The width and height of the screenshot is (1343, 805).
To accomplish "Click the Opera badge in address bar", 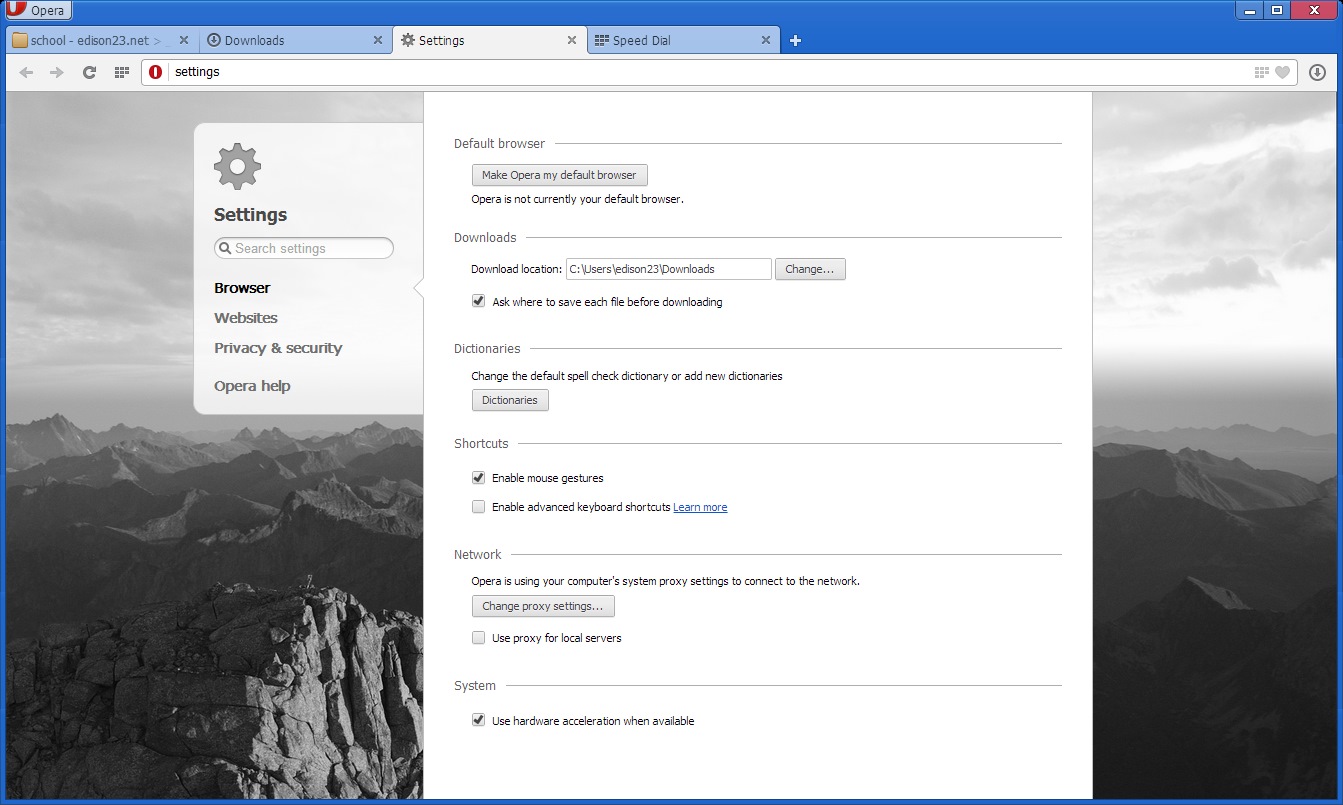I will (x=156, y=72).
